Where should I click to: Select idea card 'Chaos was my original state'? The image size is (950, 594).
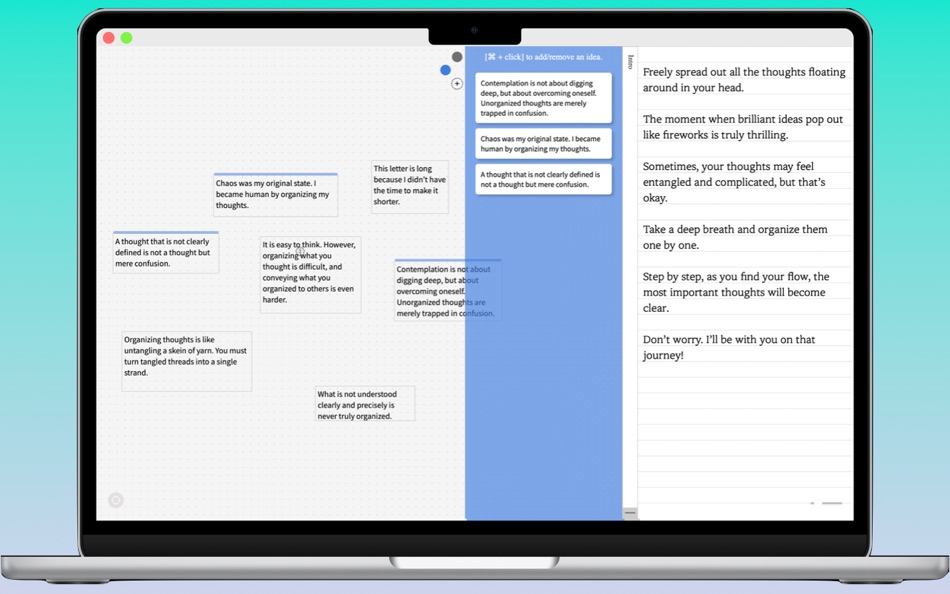pyautogui.click(x=543, y=142)
